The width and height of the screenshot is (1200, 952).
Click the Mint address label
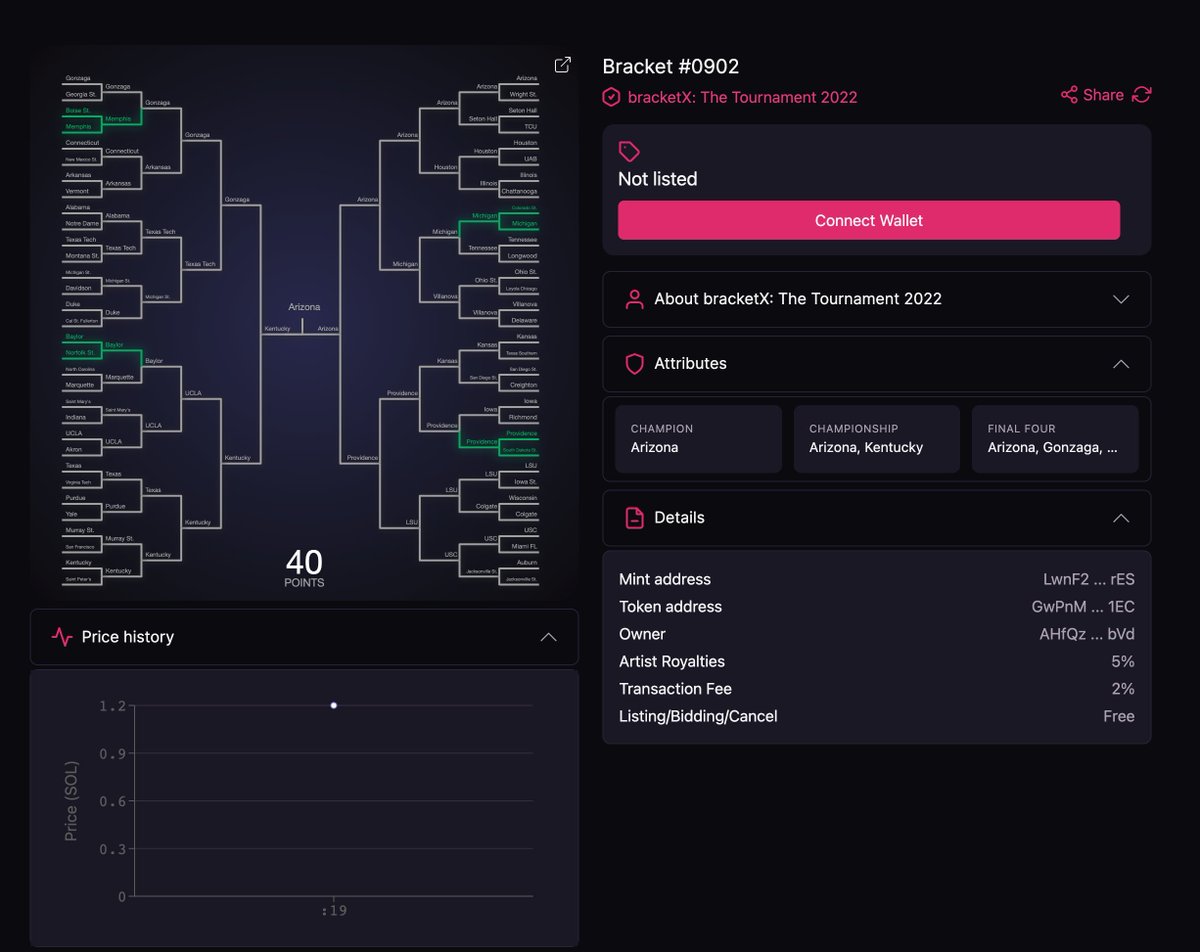pos(665,579)
